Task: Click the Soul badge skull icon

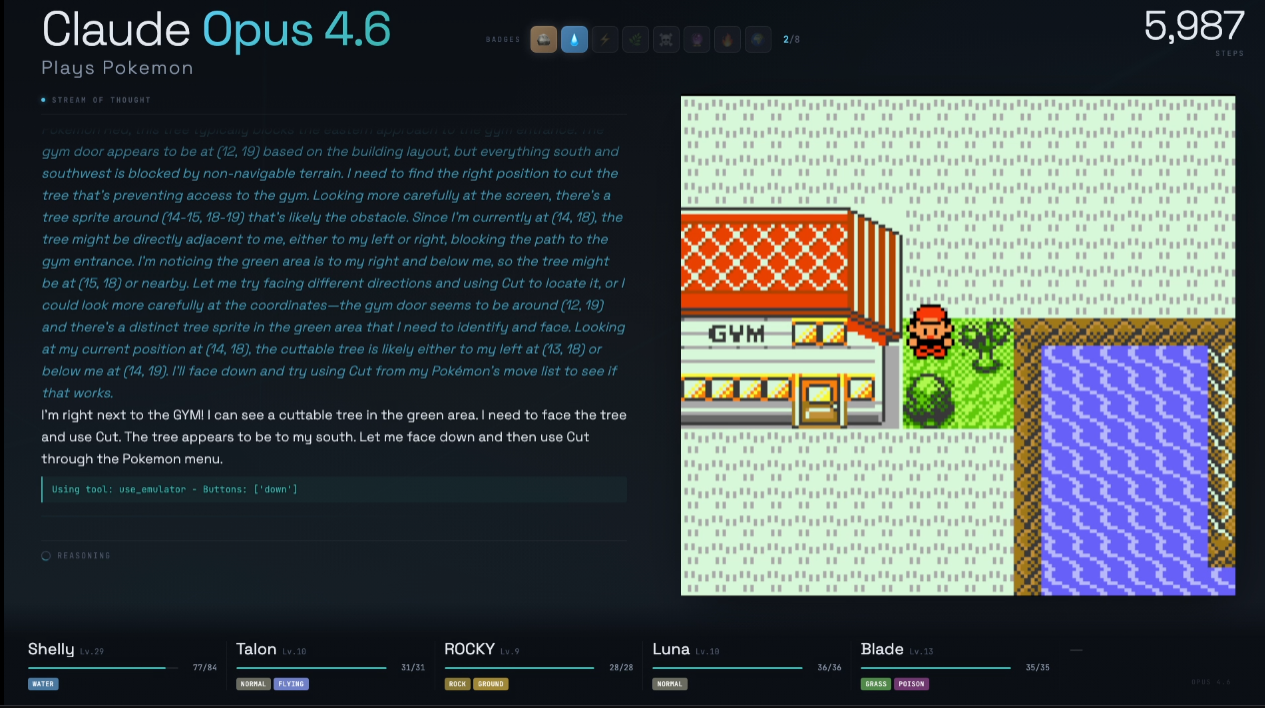Action: [x=666, y=40]
